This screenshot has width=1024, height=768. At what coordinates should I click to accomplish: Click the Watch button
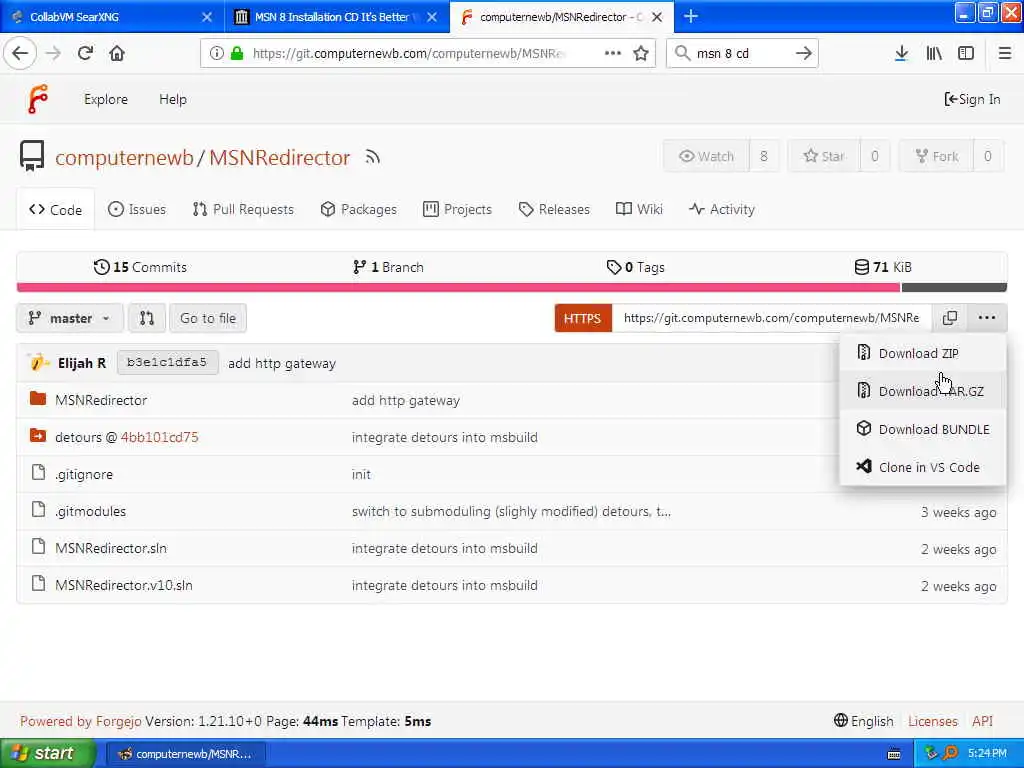coord(706,156)
